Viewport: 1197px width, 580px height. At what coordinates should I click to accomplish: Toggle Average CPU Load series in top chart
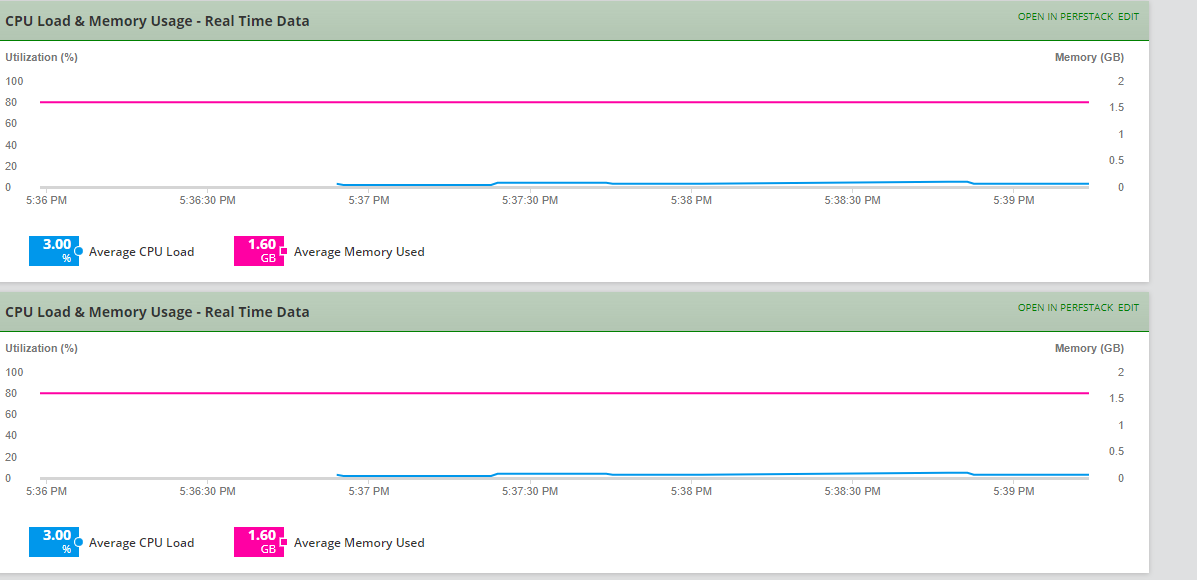pyautogui.click(x=141, y=251)
